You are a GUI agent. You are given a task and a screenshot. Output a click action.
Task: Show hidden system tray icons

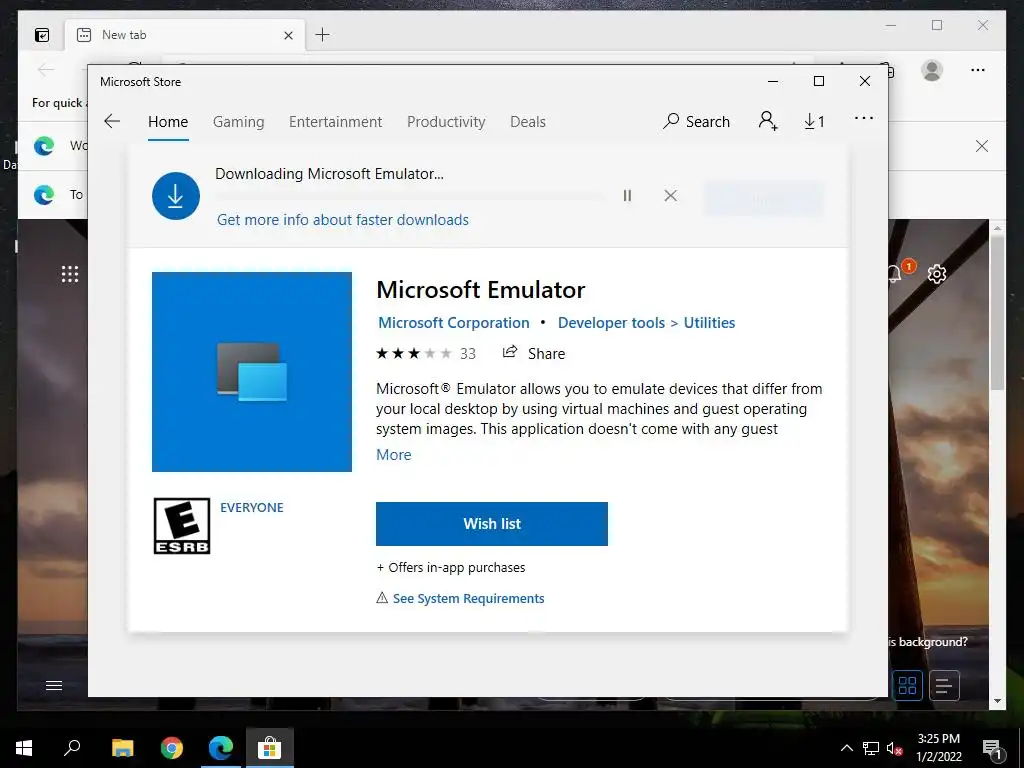(846, 748)
